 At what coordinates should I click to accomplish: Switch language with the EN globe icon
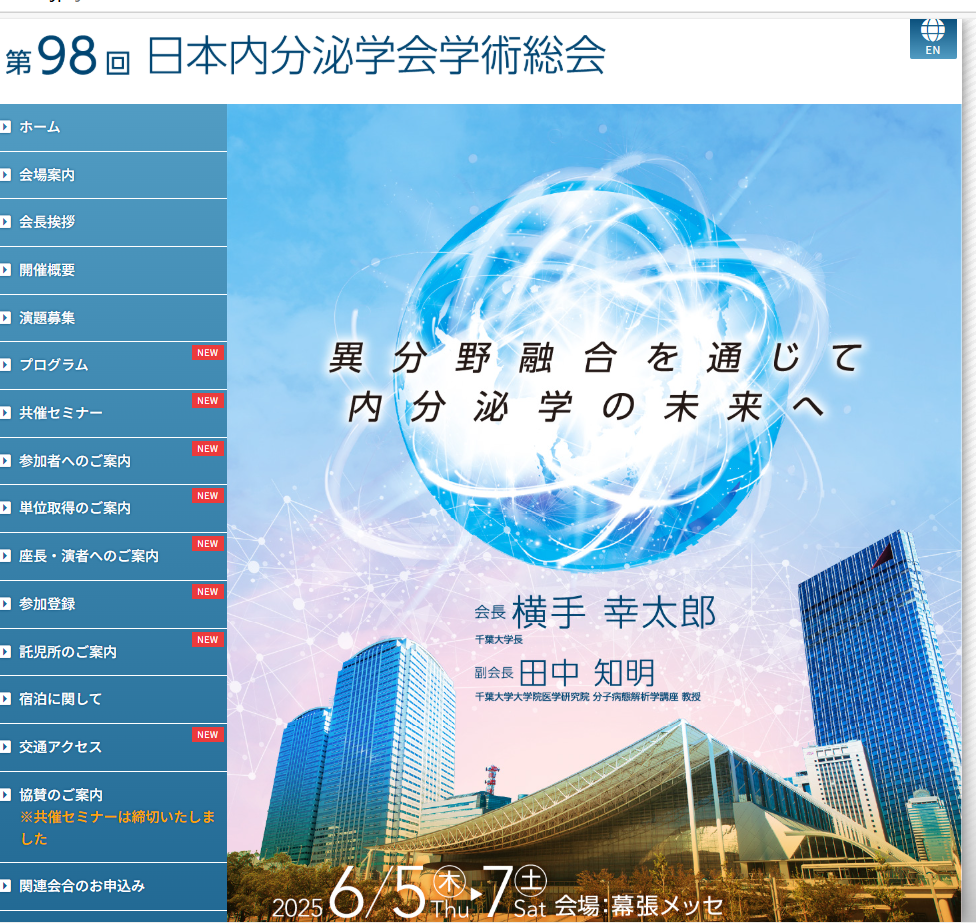point(932,39)
